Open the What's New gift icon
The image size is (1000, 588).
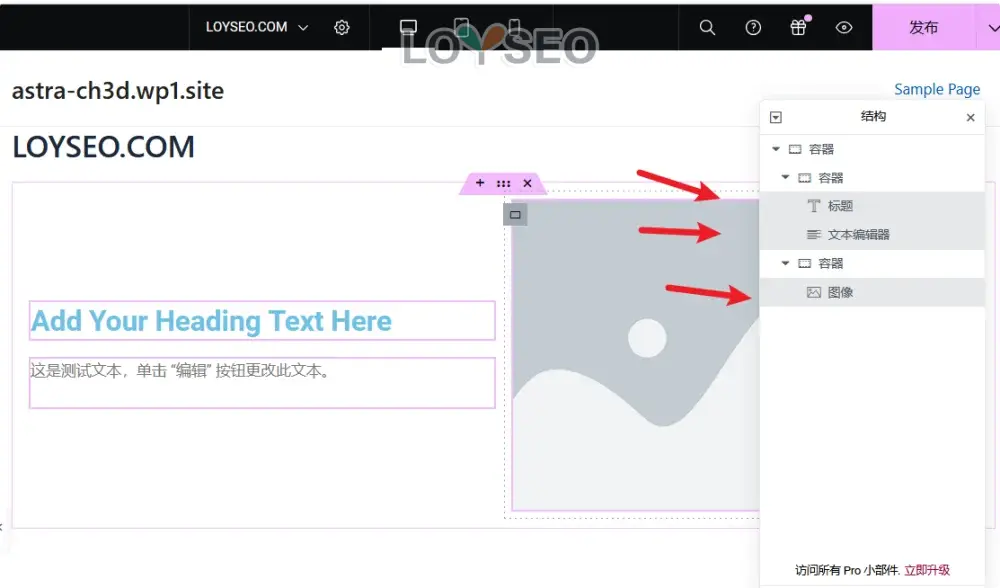click(x=798, y=27)
